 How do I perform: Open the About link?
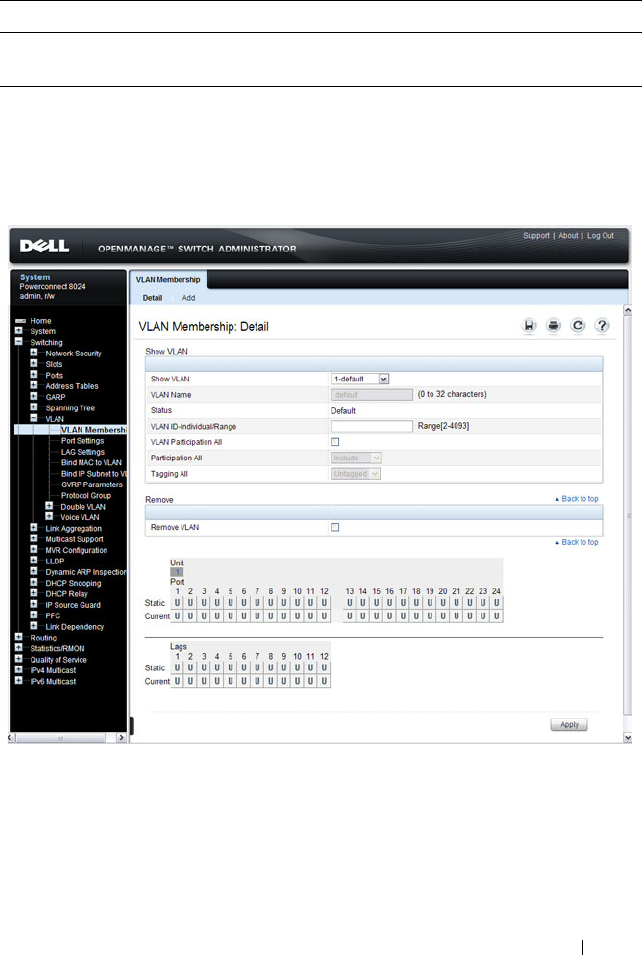click(568, 236)
